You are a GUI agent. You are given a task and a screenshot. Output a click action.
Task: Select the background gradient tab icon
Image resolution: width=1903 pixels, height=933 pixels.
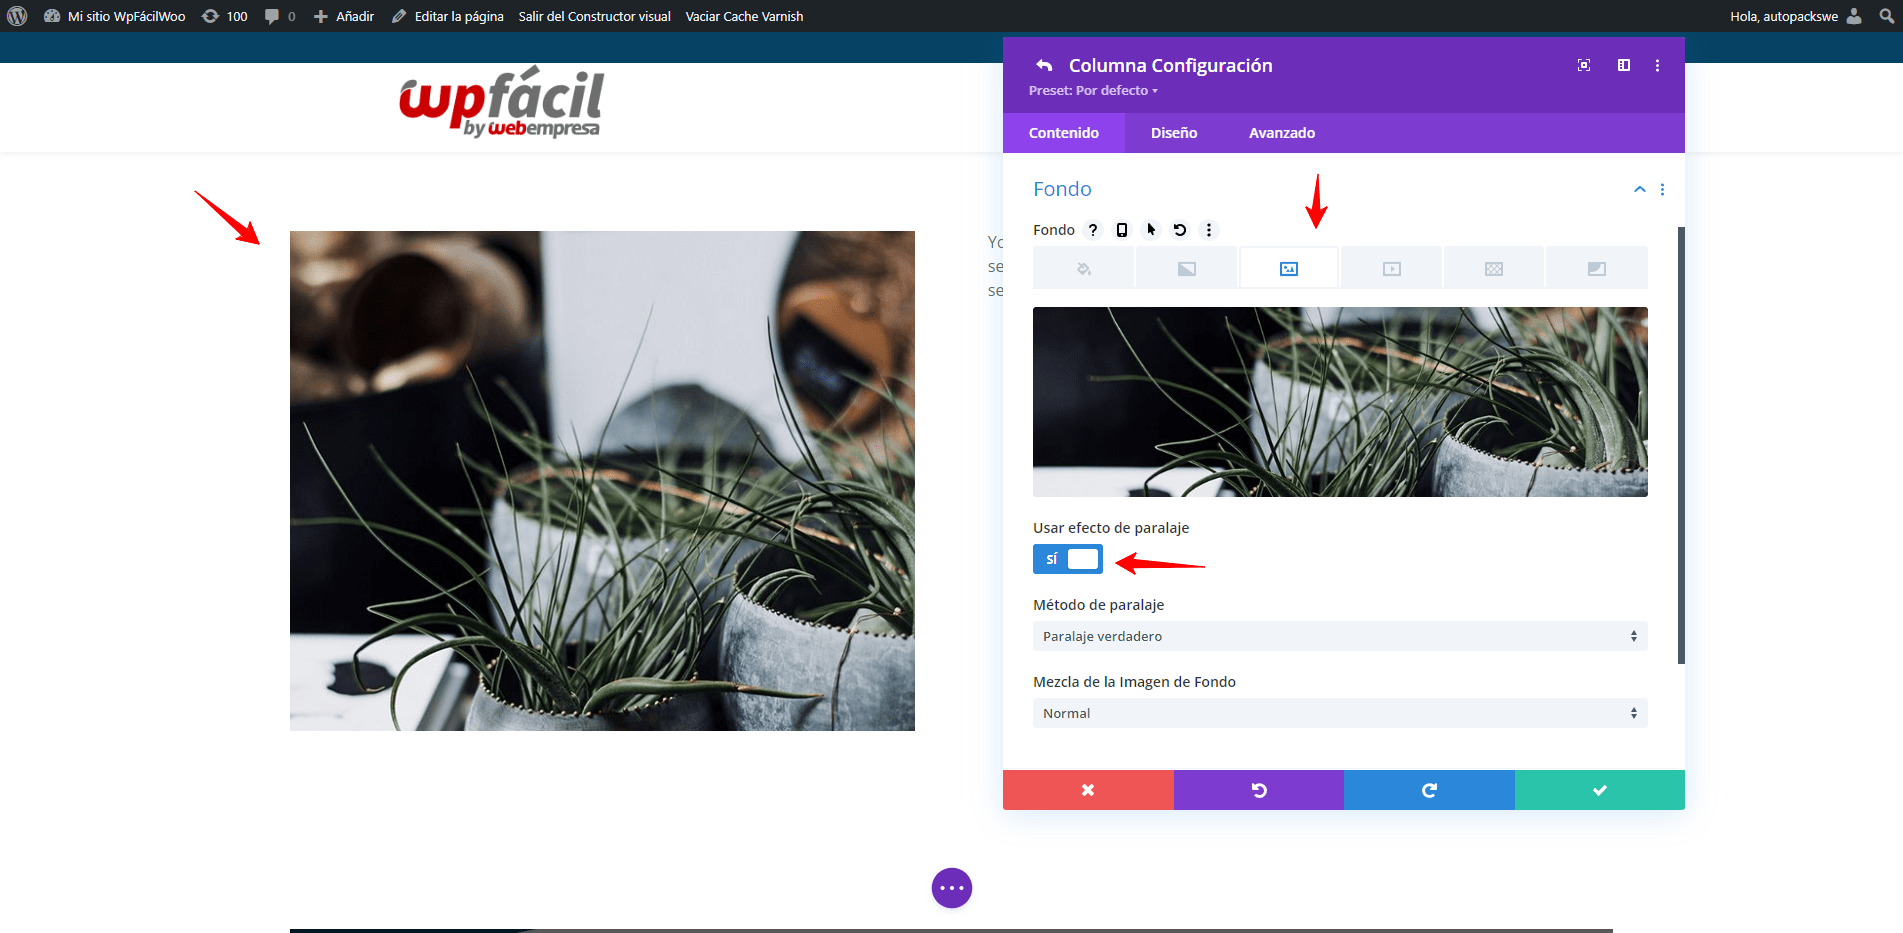(1186, 268)
